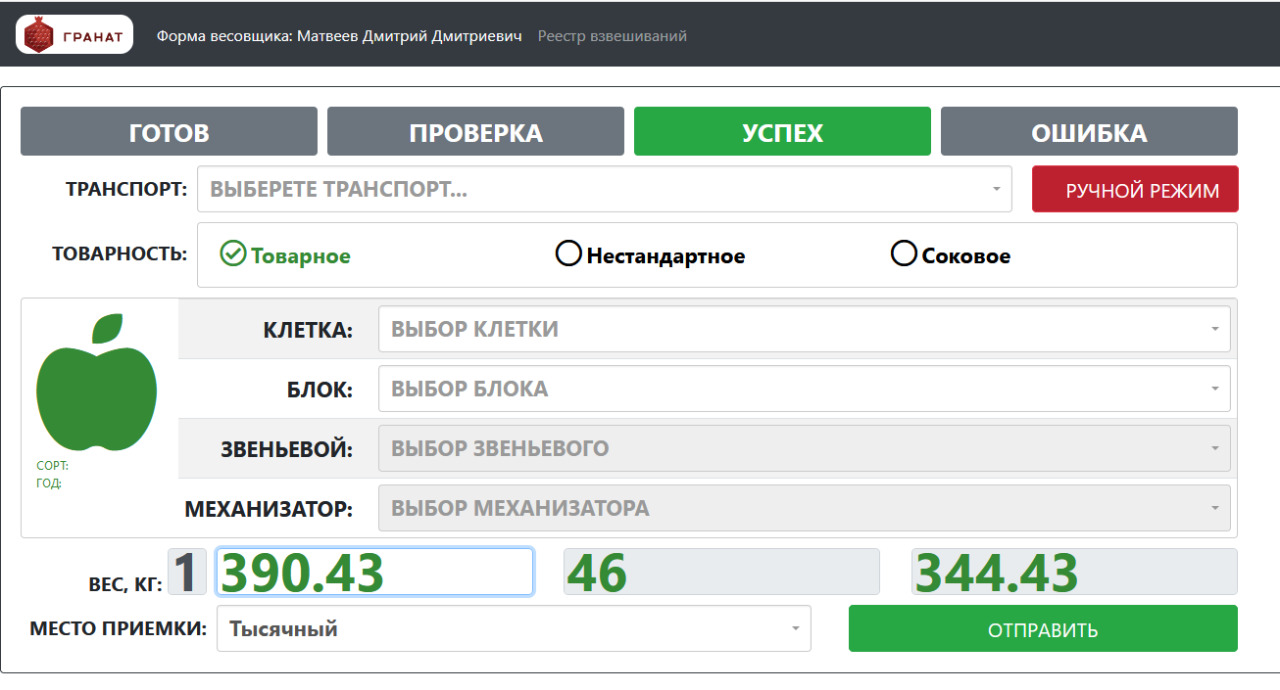Click the green apple sort icon
Viewport: 1280px width, 690px height.
tap(96, 388)
